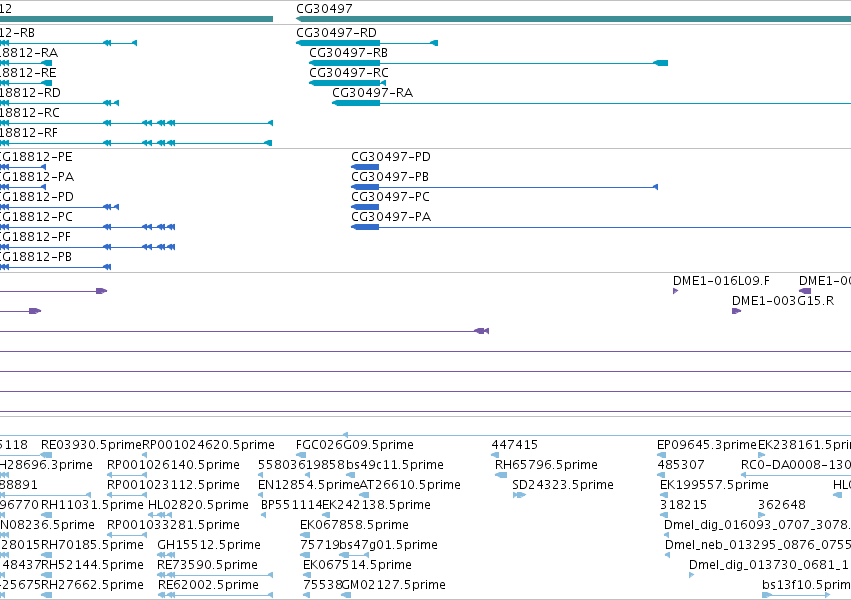Select EST label EK242138.5prime

coord(376,505)
